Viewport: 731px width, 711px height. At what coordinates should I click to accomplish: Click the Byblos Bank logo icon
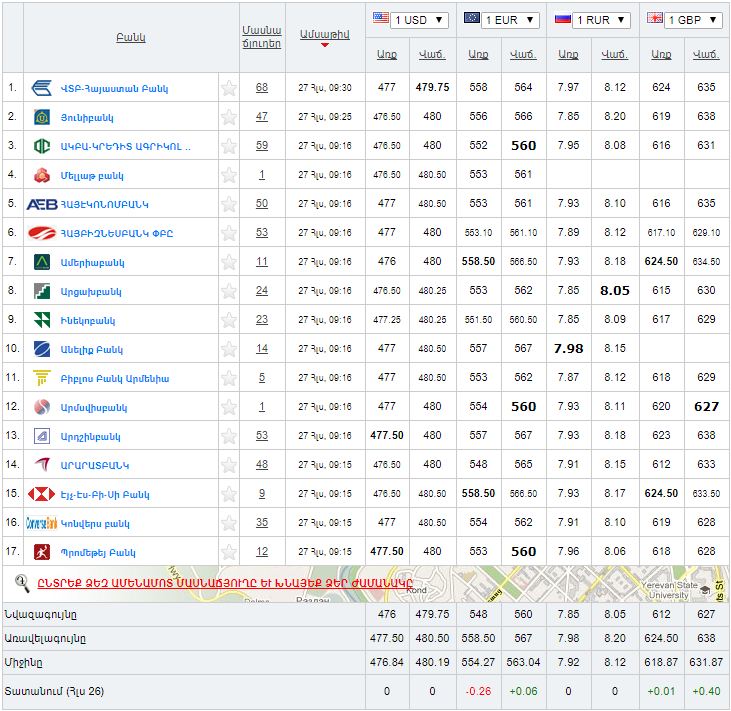click(42, 378)
